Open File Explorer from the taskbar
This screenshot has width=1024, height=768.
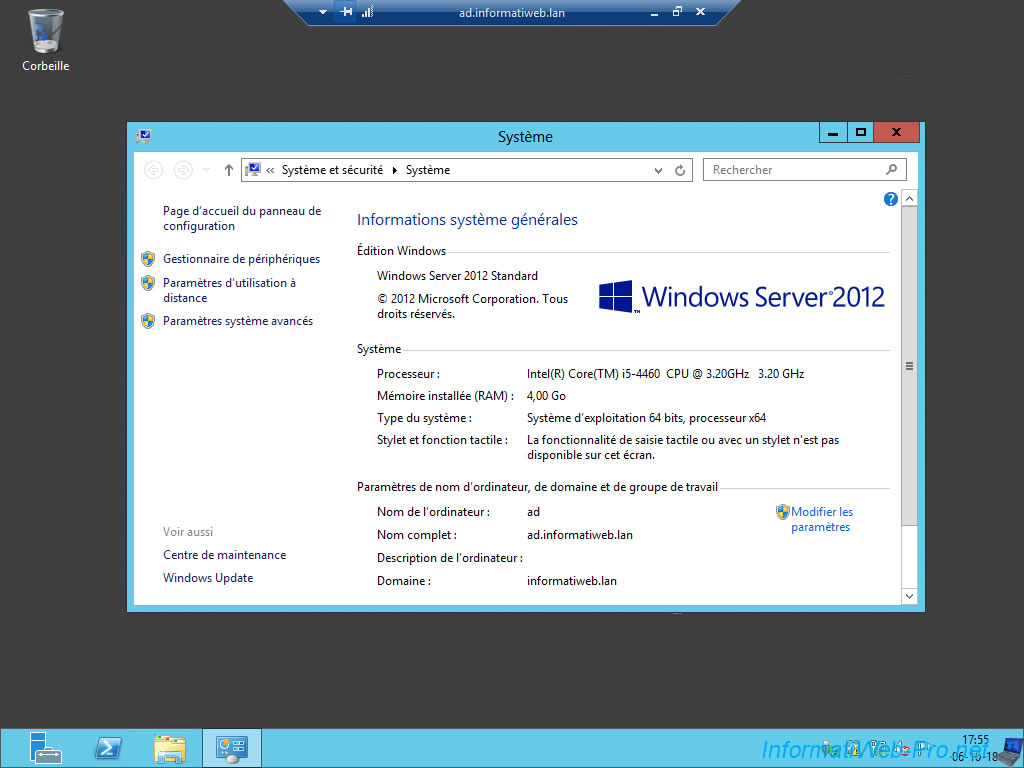coord(170,748)
